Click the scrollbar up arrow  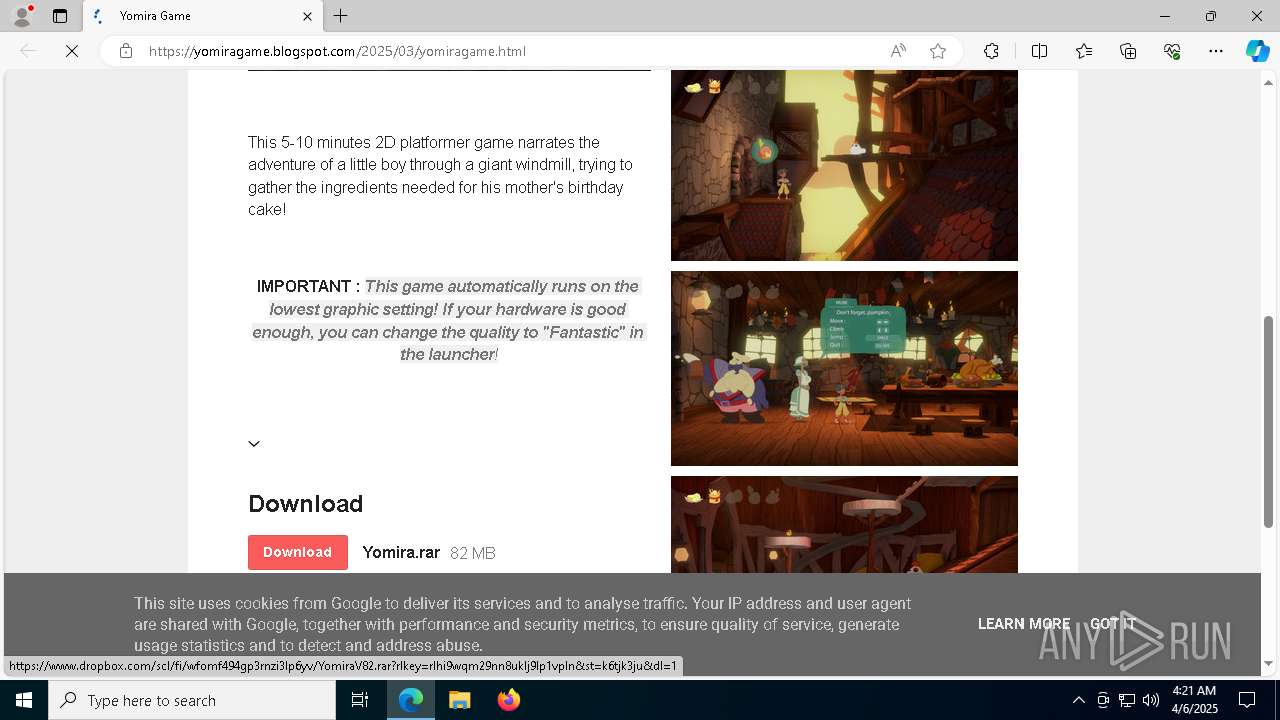[1269, 81]
